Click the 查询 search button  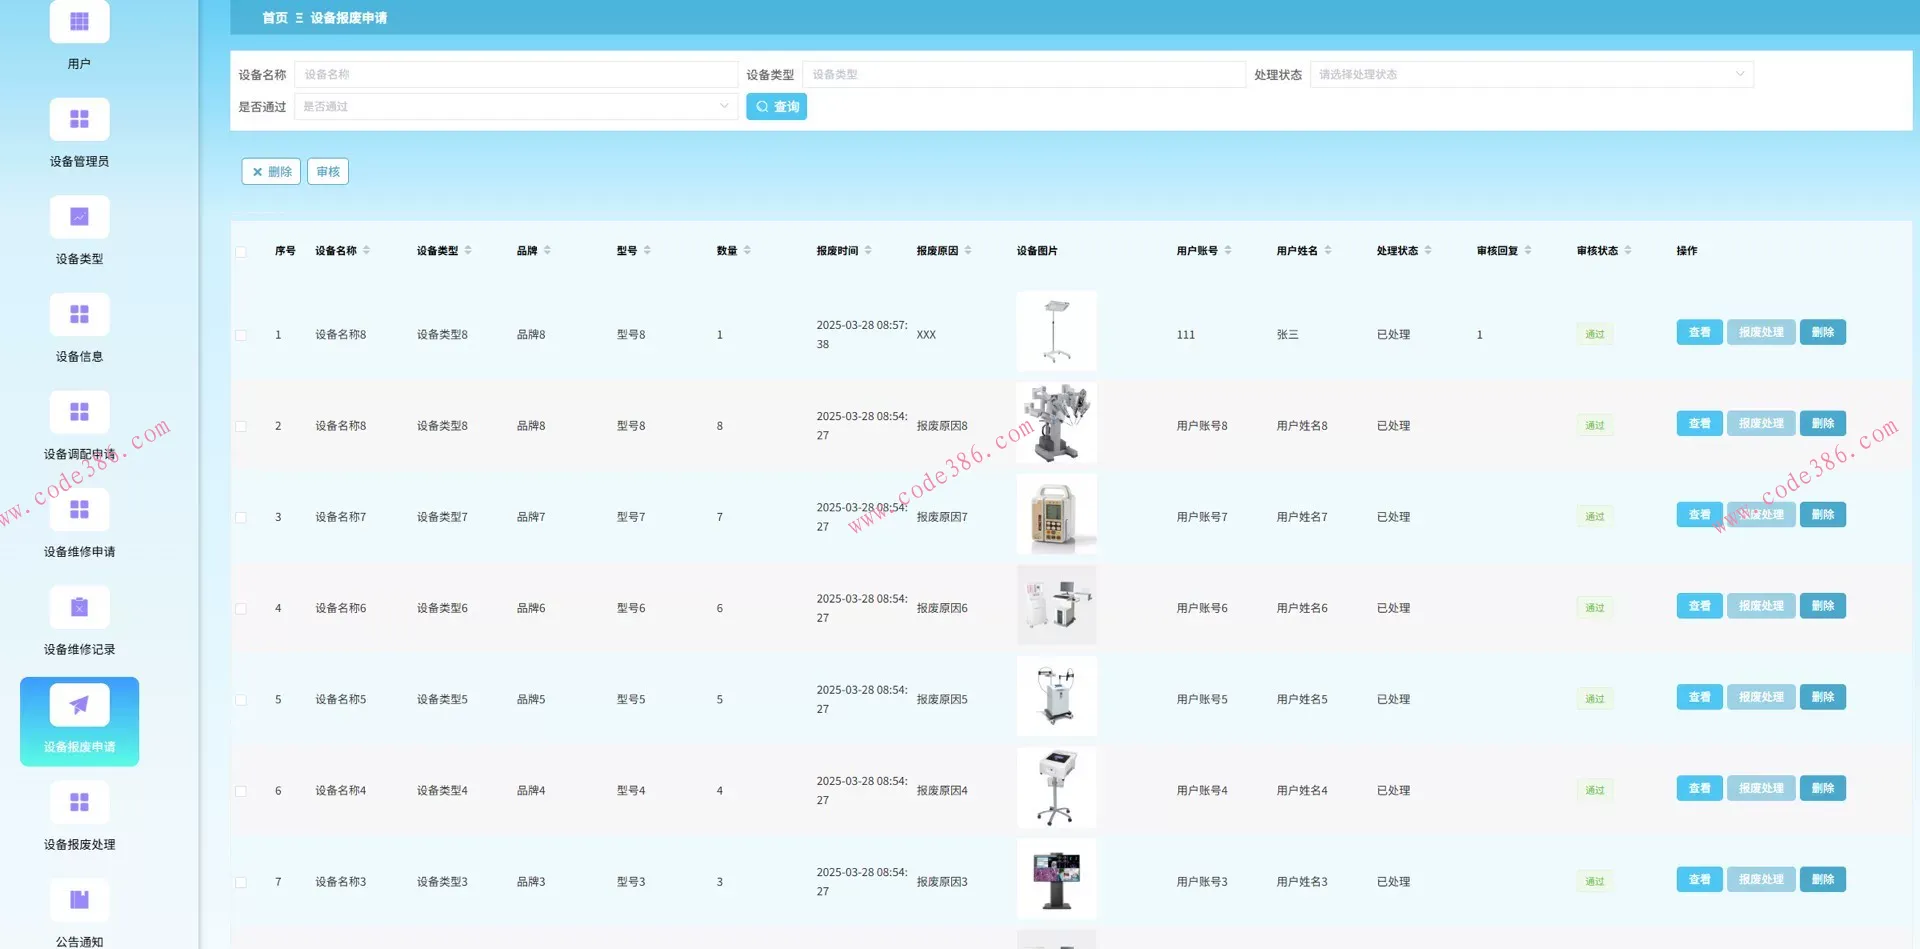[x=776, y=107]
